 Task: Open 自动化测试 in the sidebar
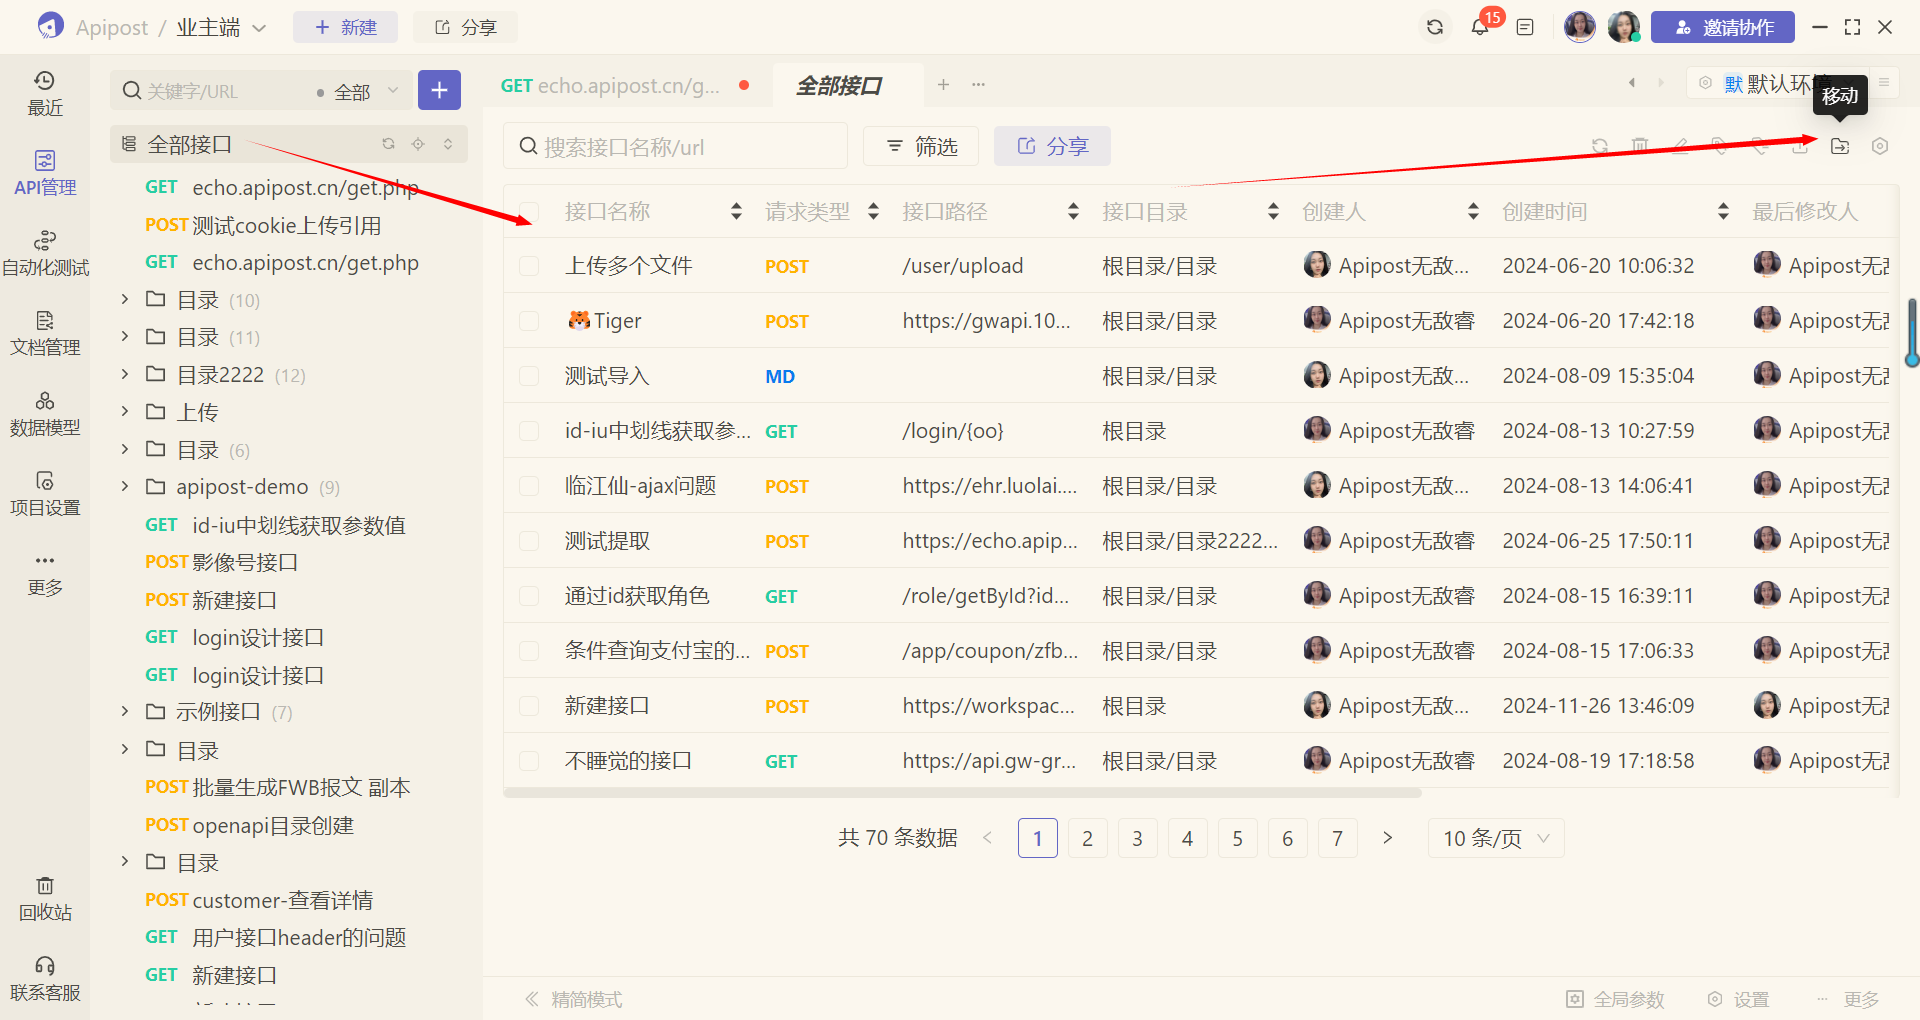pos(45,253)
